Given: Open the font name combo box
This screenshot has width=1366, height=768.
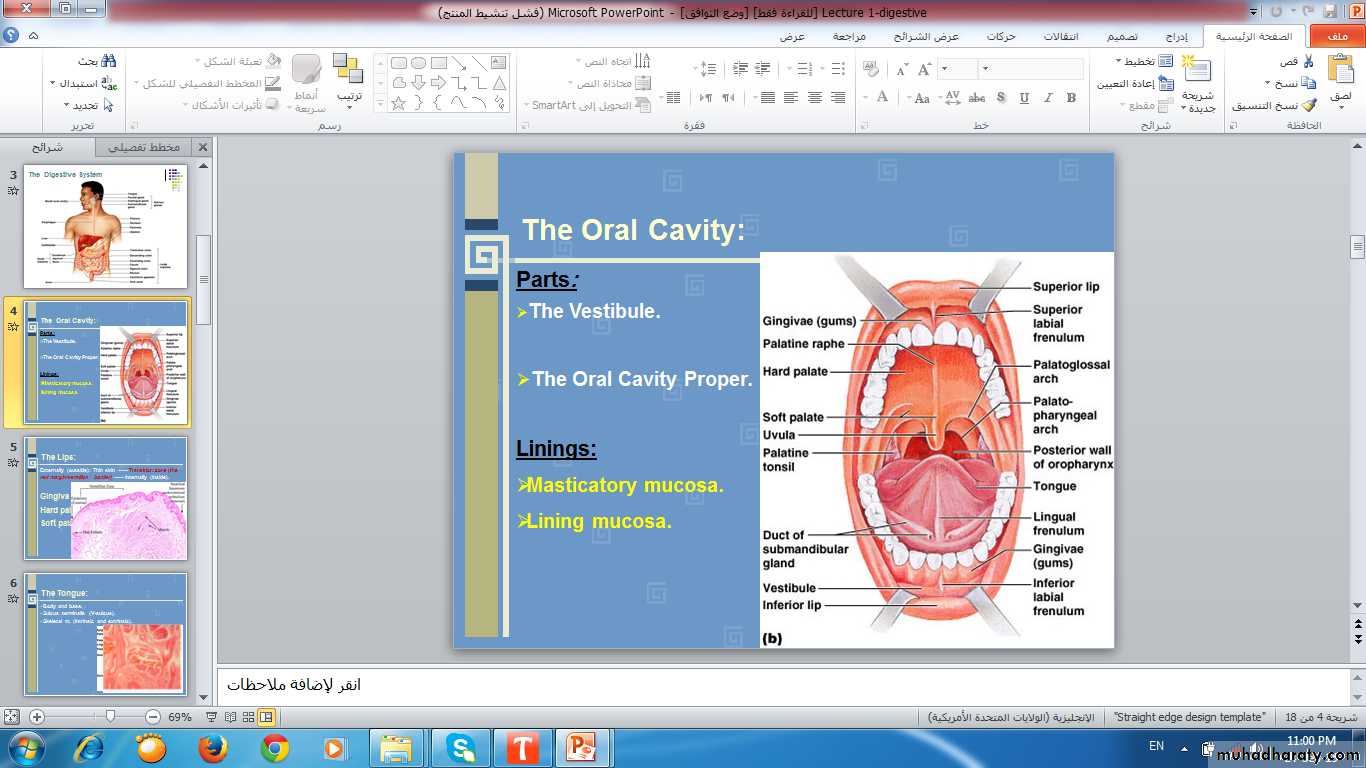Looking at the screenshot, I should coord(1030,69).
